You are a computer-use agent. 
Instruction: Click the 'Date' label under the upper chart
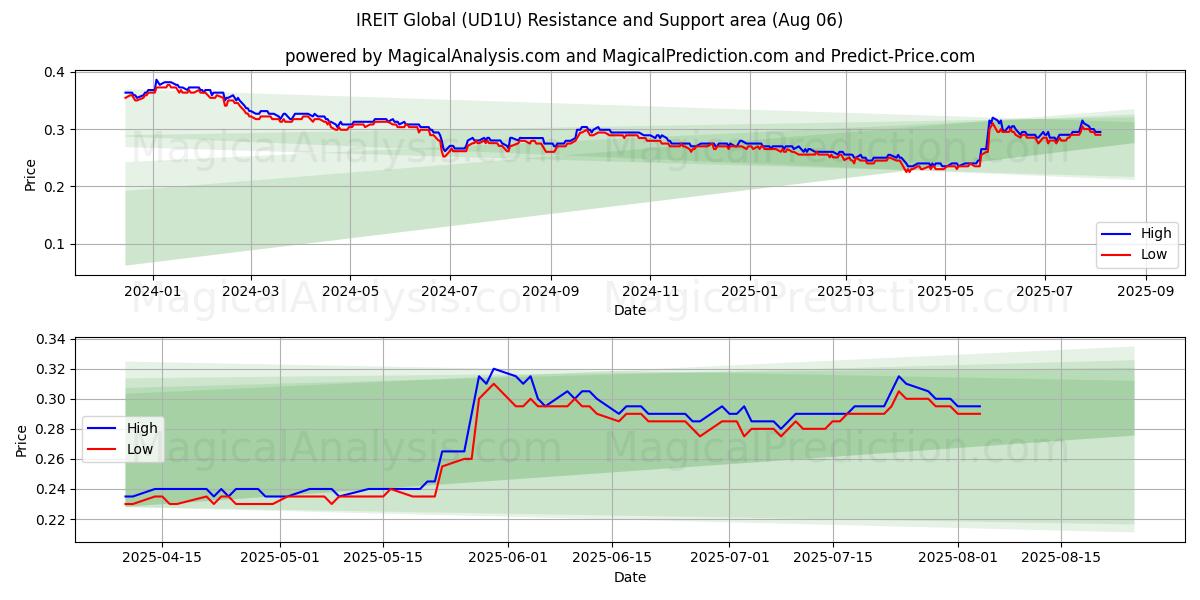click(630, 311)
